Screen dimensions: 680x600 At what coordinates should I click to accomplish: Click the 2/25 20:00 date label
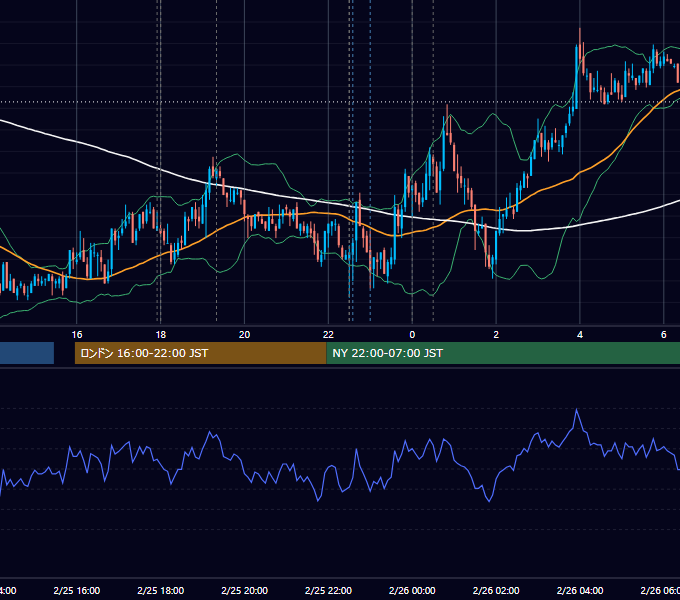245,590
